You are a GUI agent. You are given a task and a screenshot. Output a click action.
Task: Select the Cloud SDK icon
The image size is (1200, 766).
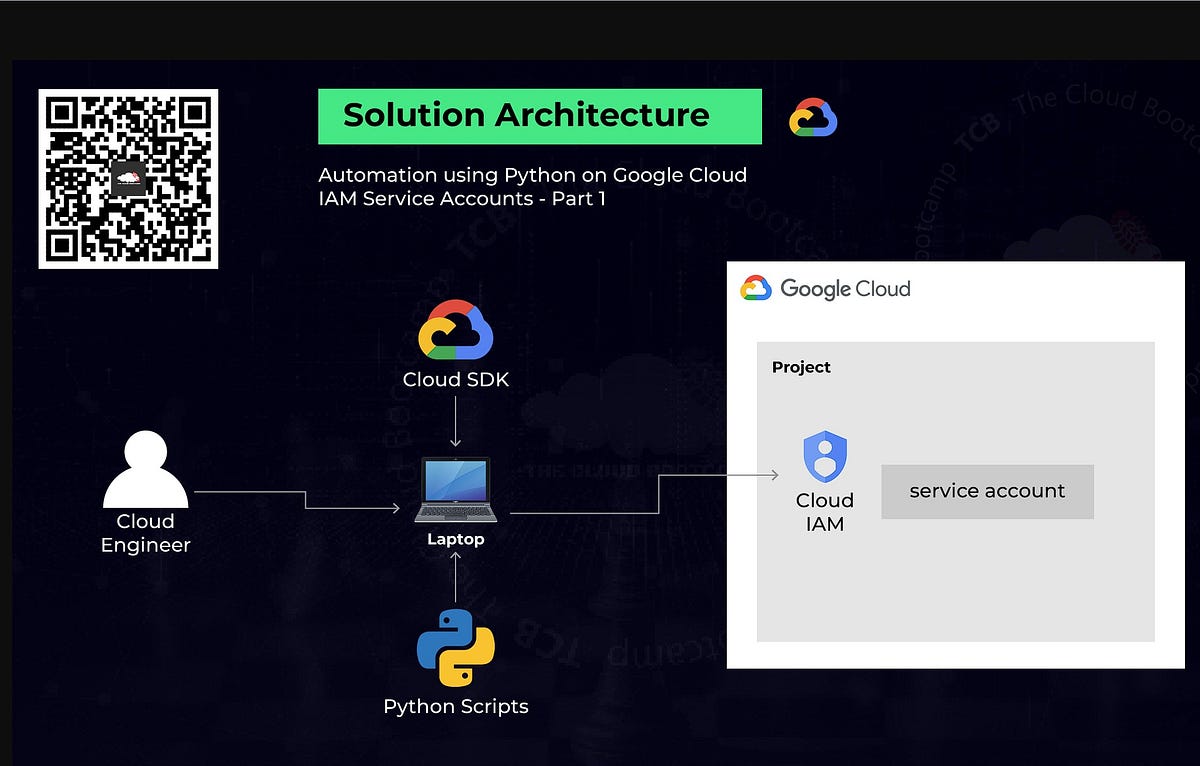(456, 329)
